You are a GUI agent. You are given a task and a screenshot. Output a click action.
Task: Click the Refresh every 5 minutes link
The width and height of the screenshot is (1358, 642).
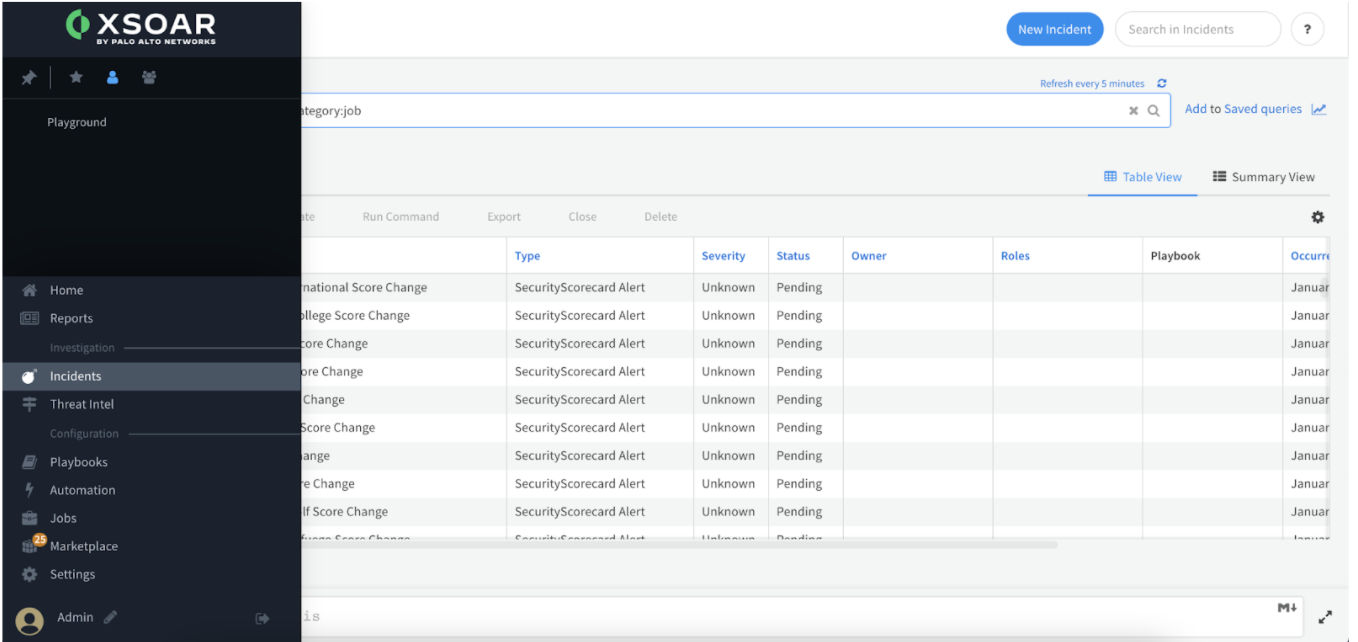1092,84
